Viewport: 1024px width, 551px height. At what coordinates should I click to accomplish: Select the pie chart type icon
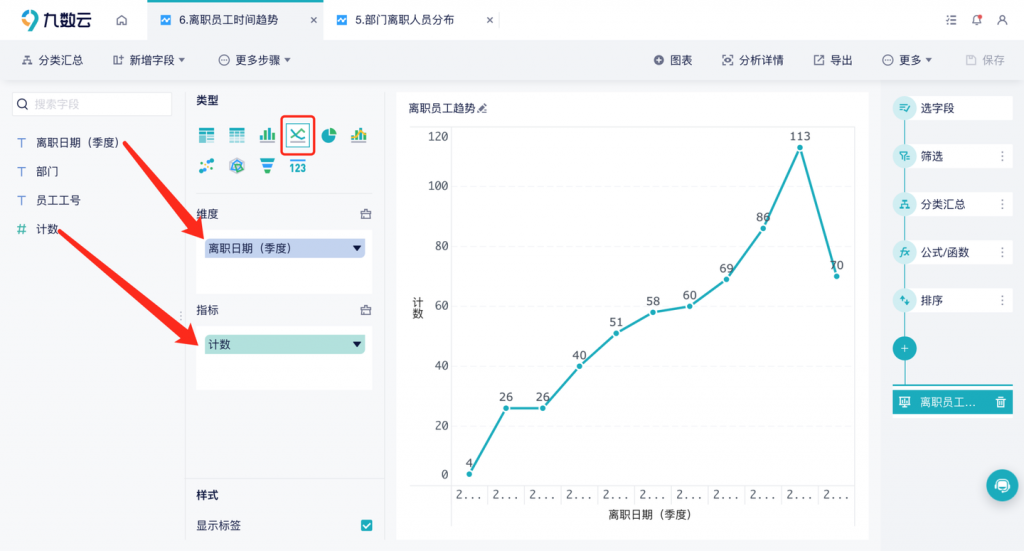coord(328,135)
